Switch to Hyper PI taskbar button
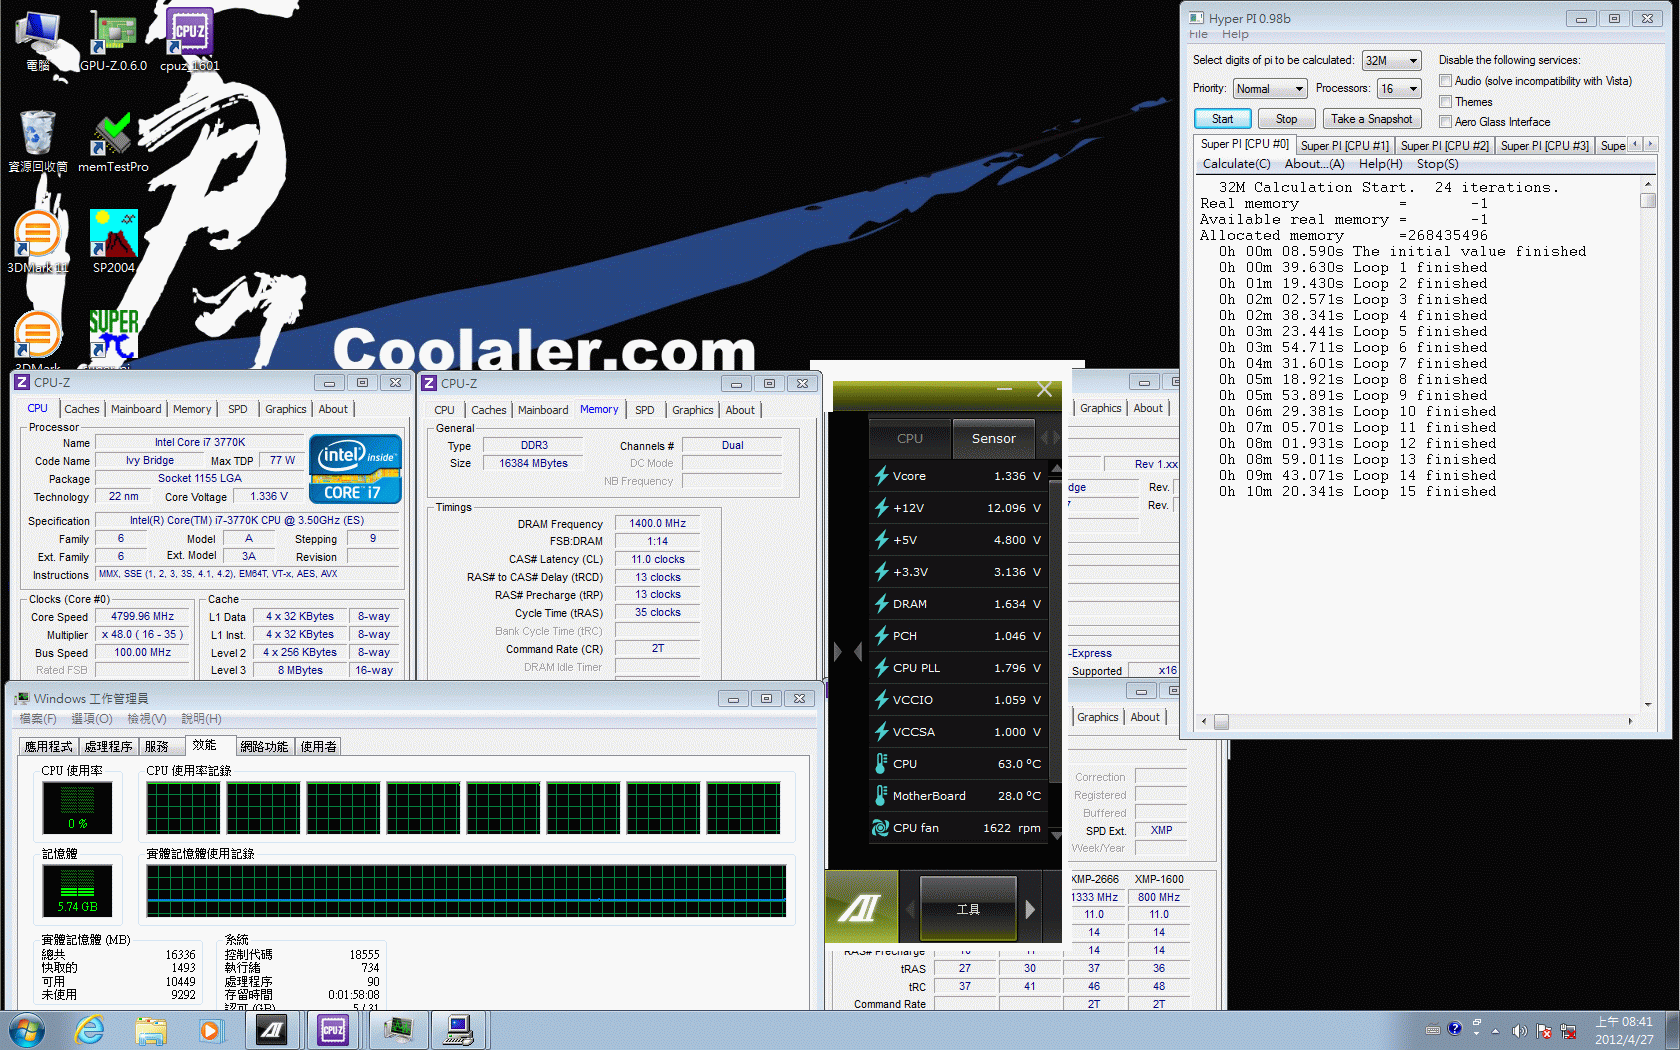1680x1050 pixels. [x=459, y=1029]
